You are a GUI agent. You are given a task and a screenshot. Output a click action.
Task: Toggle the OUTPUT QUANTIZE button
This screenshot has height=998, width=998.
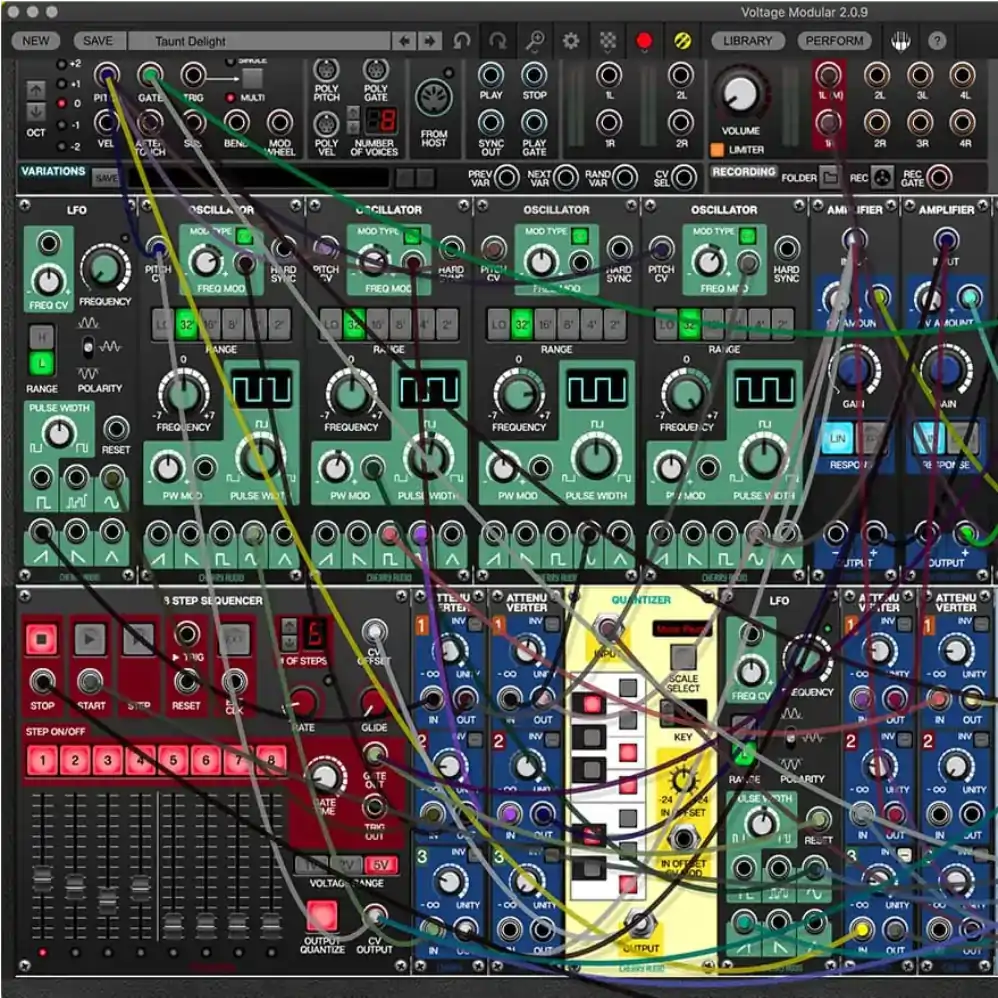[322, 916]
